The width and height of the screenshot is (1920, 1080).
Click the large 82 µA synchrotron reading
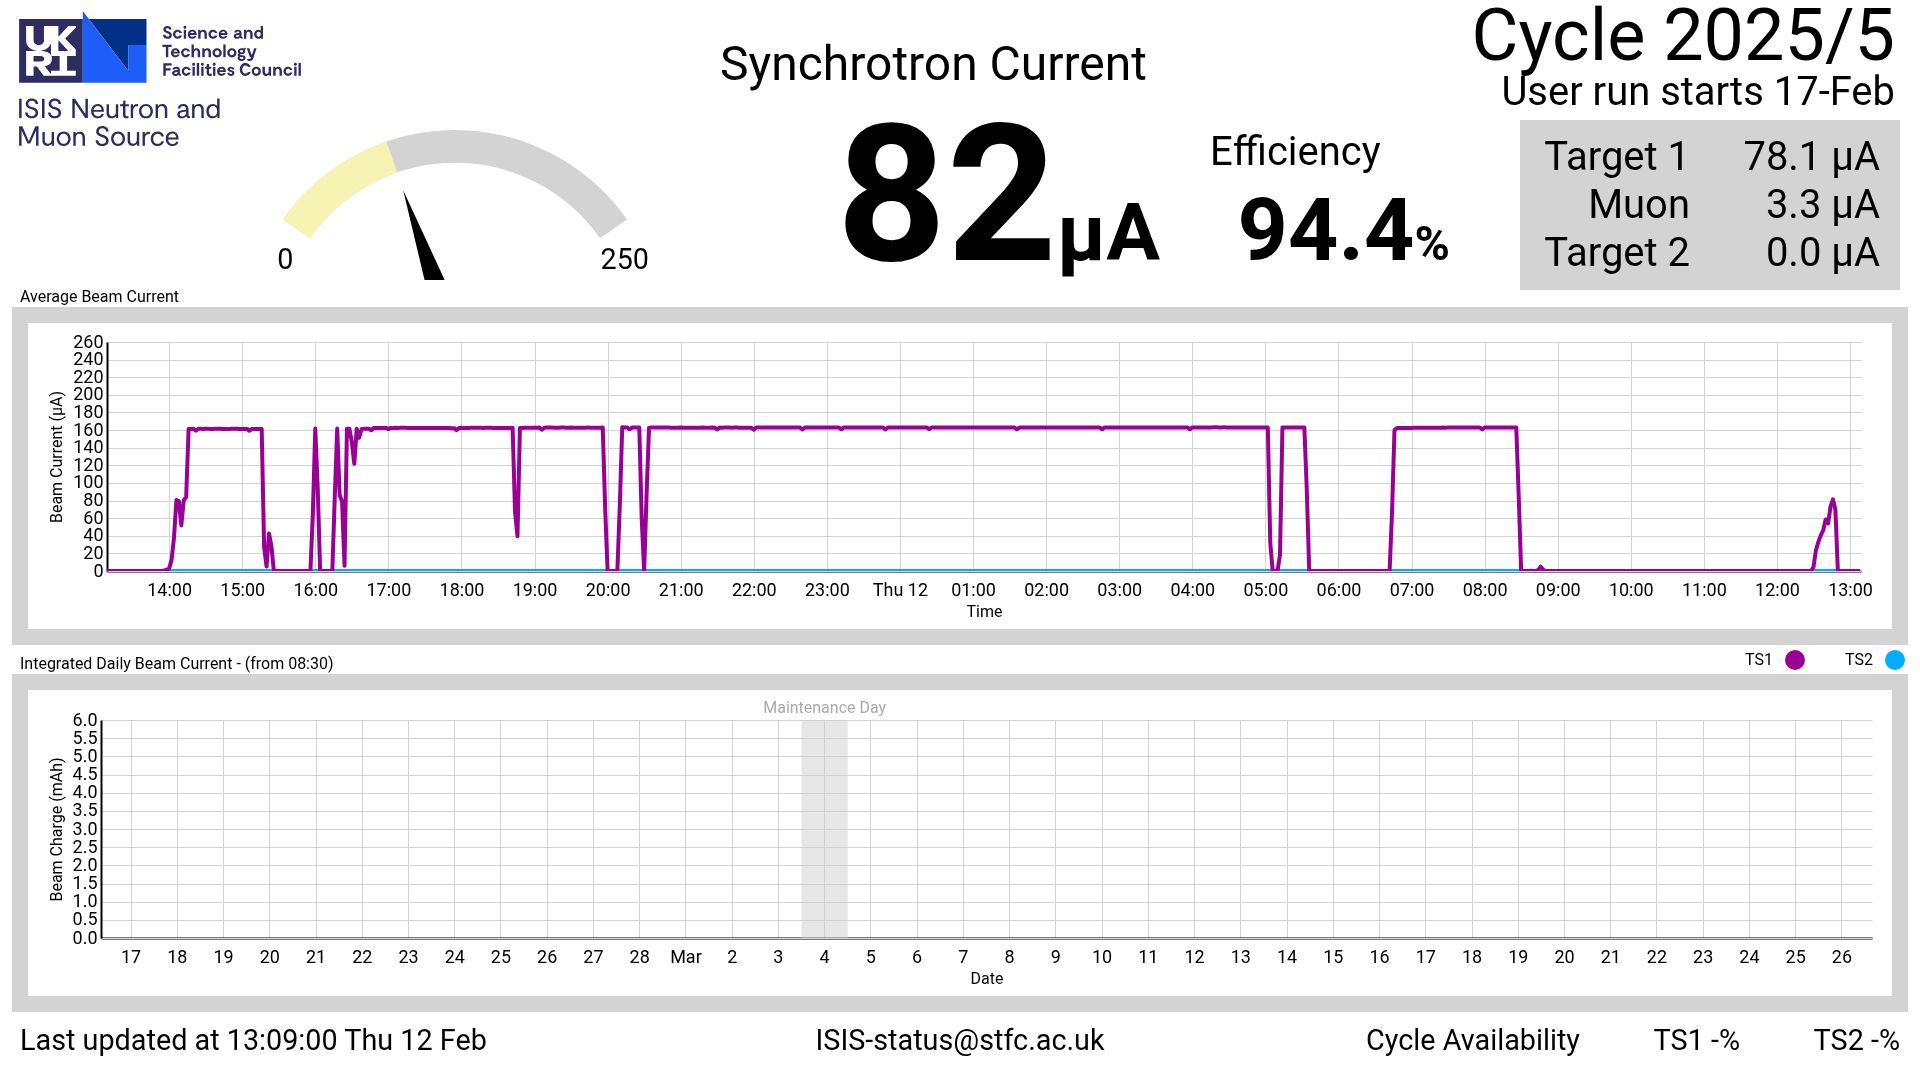pyautogui.click(x=1000, y=195)
